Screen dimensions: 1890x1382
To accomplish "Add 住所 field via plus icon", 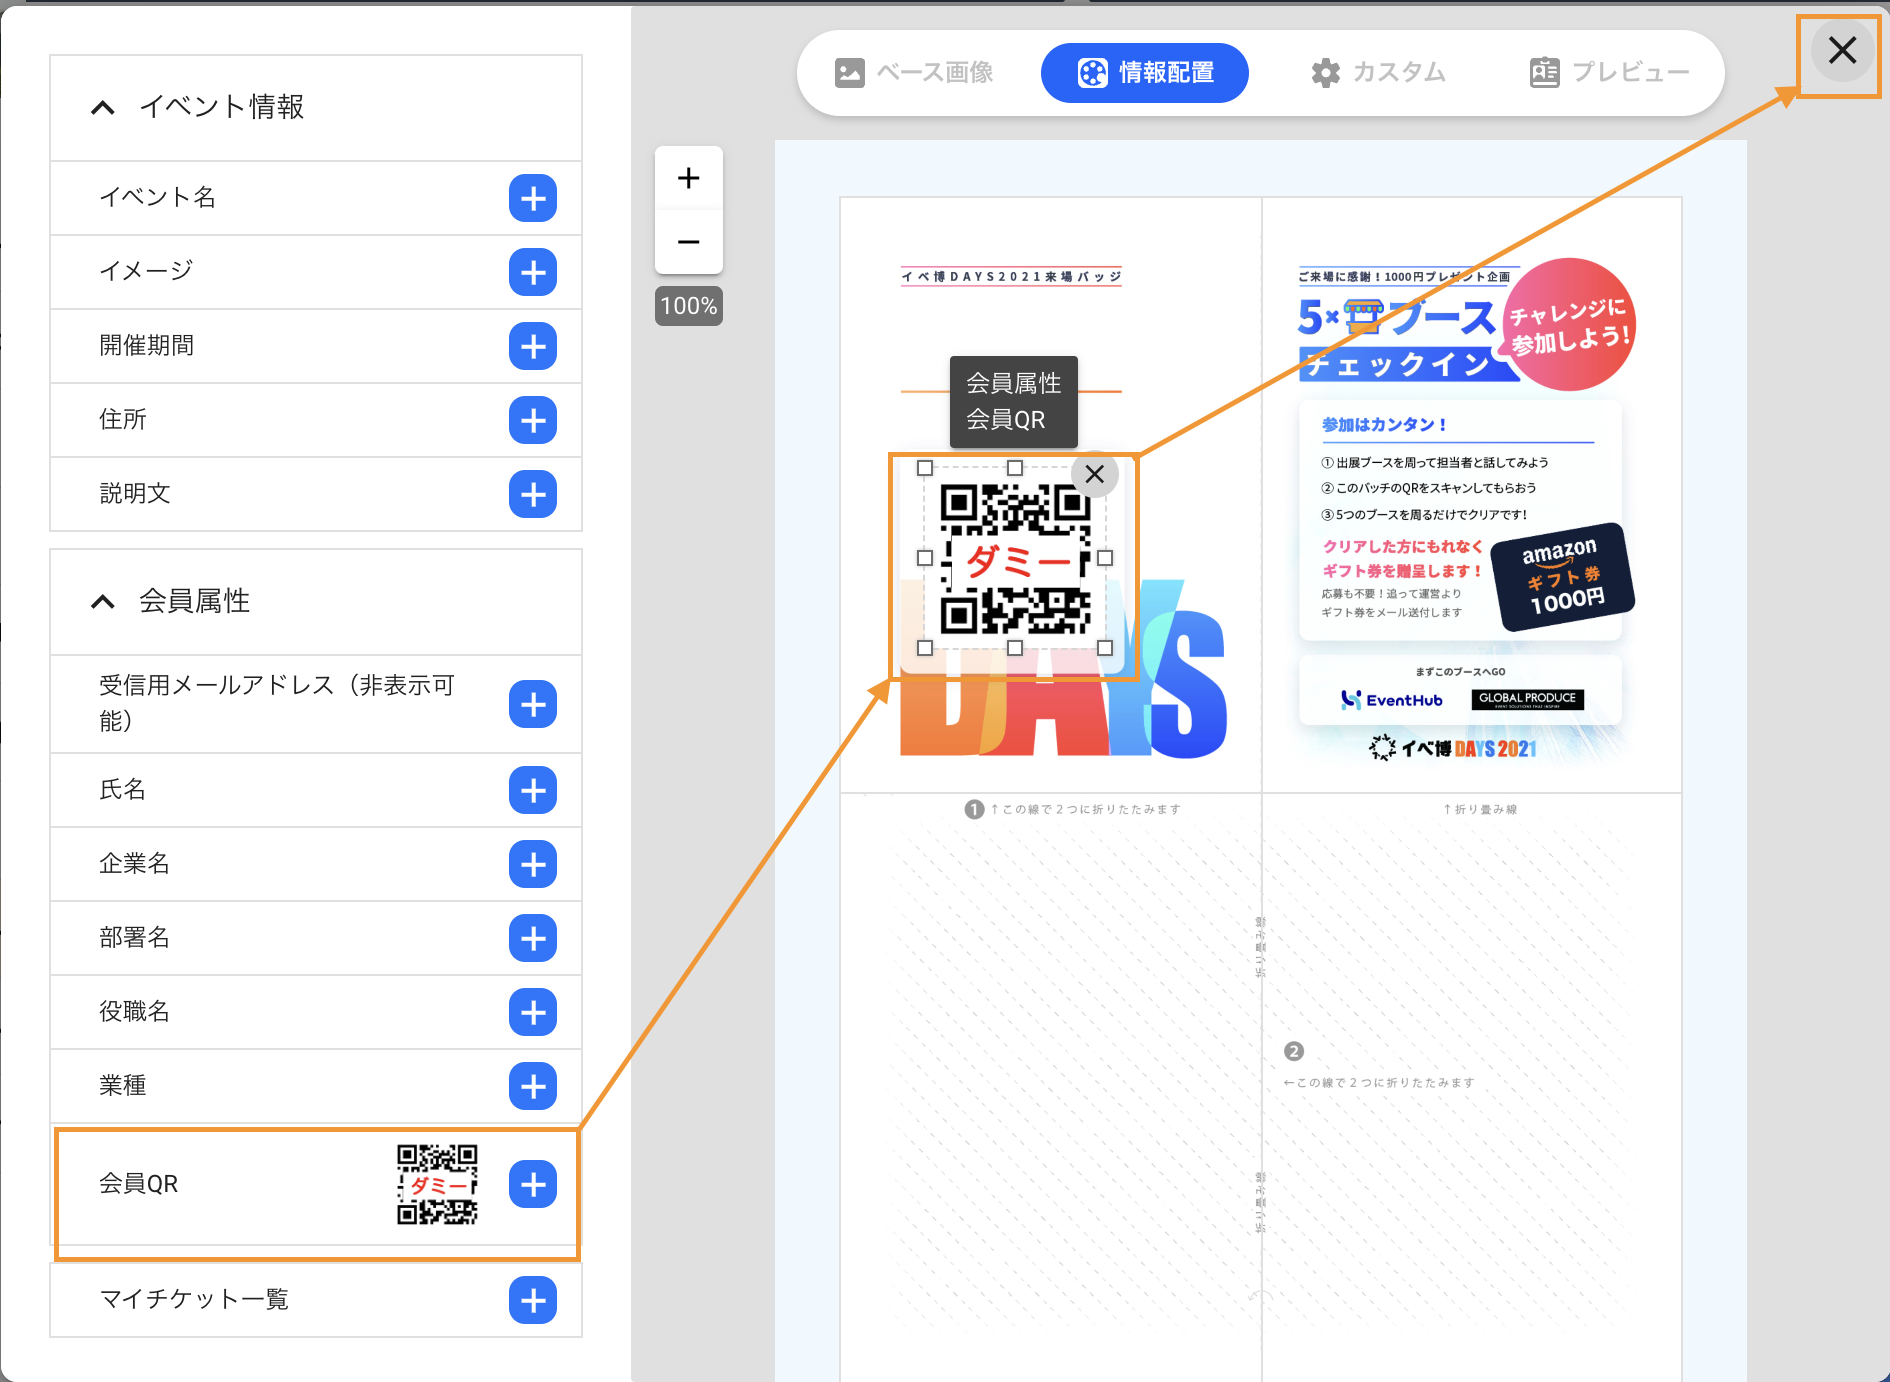I will [533, 420].
